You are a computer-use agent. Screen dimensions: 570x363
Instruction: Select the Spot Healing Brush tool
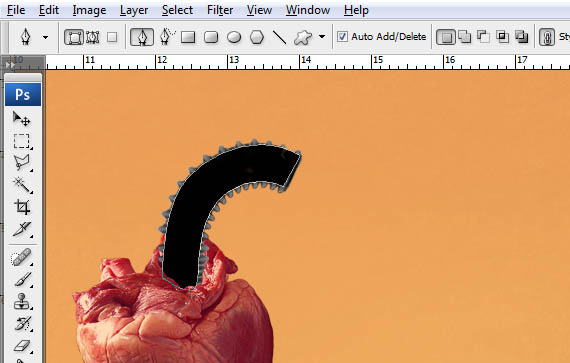22,257
